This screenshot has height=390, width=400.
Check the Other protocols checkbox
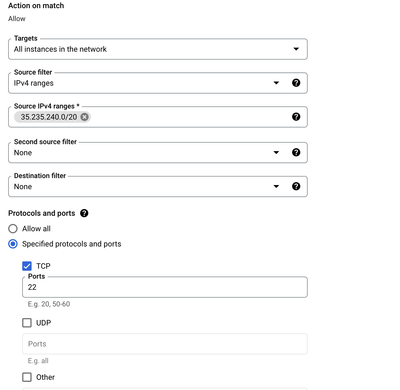pos(27,377)
